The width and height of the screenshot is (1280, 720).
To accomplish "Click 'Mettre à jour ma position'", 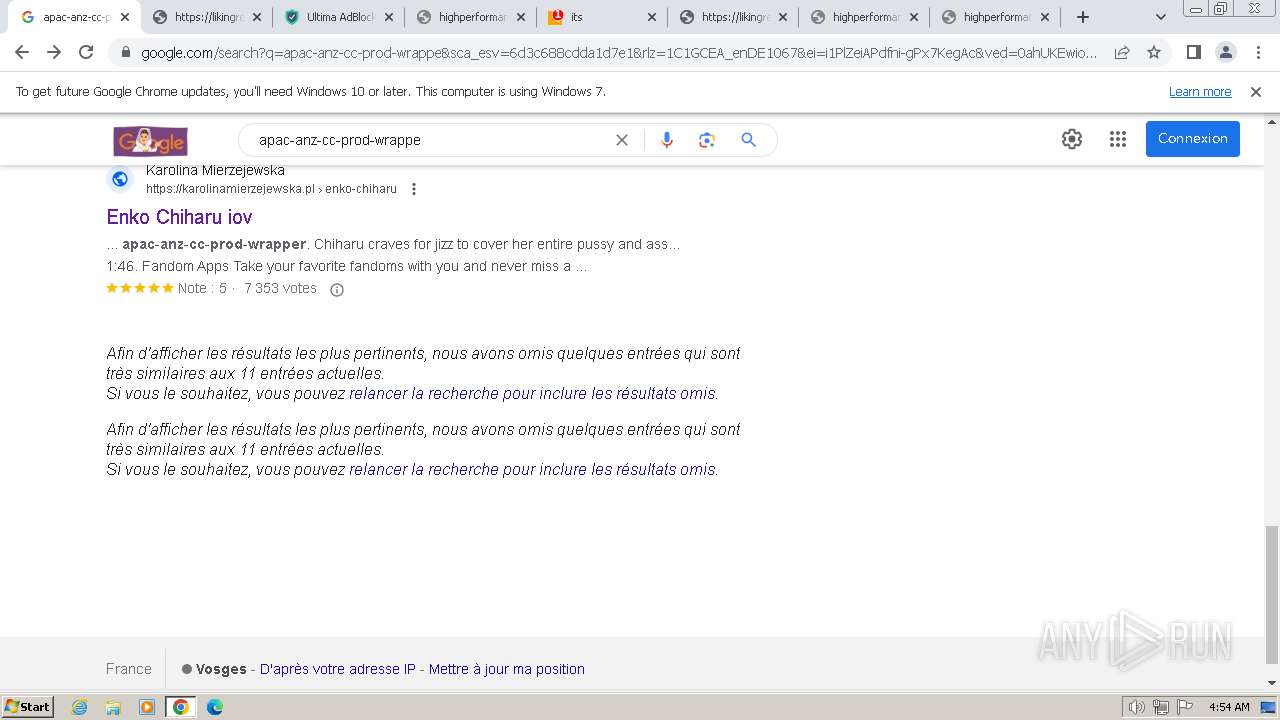I will tap(506, 669).
